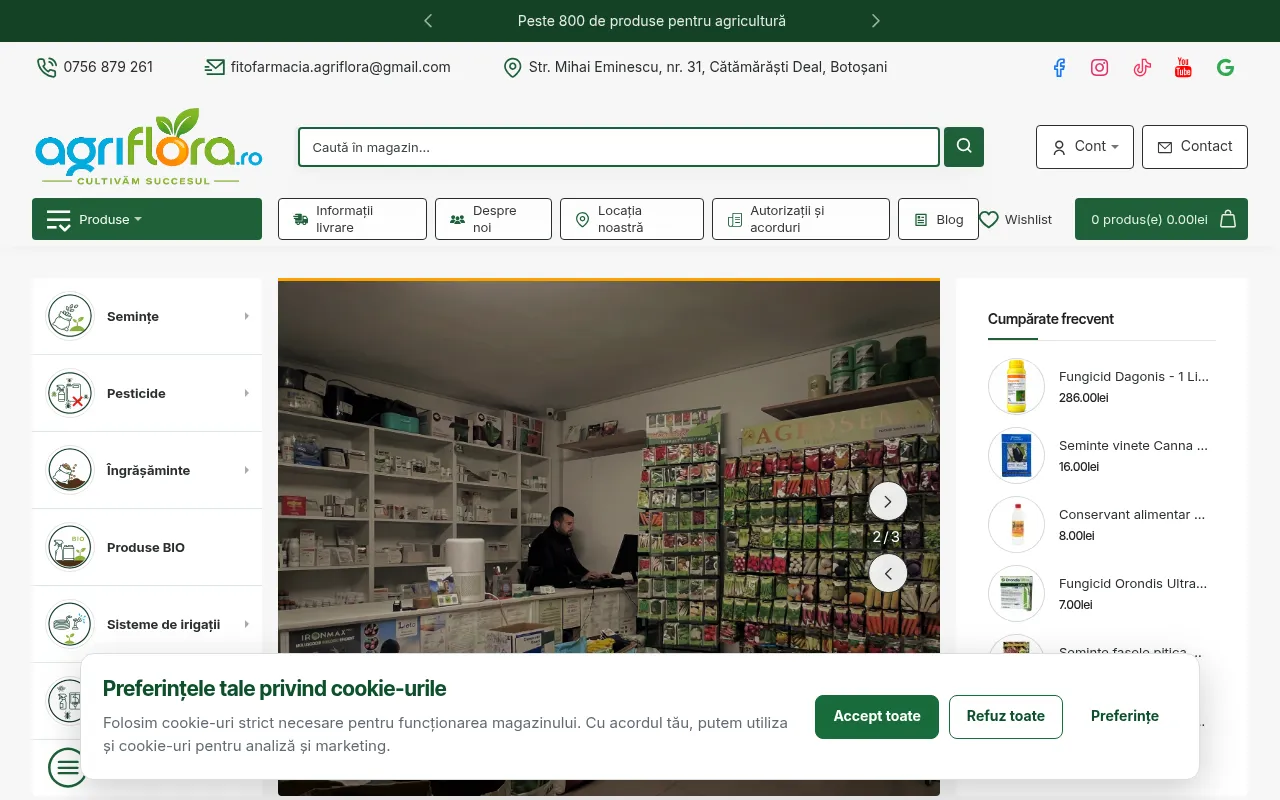Open Locația noastră page
Screen dimensions: 1280x800
point(632,219)
